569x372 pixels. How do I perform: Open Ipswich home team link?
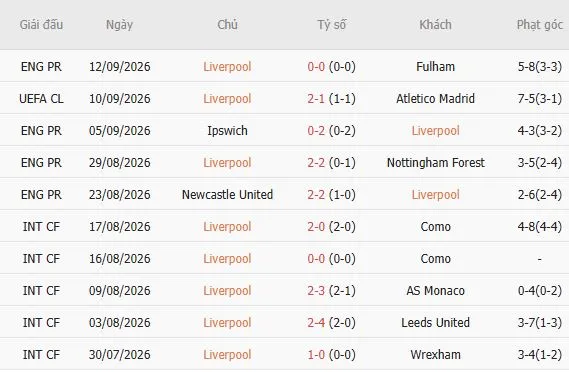click(227, 131)
